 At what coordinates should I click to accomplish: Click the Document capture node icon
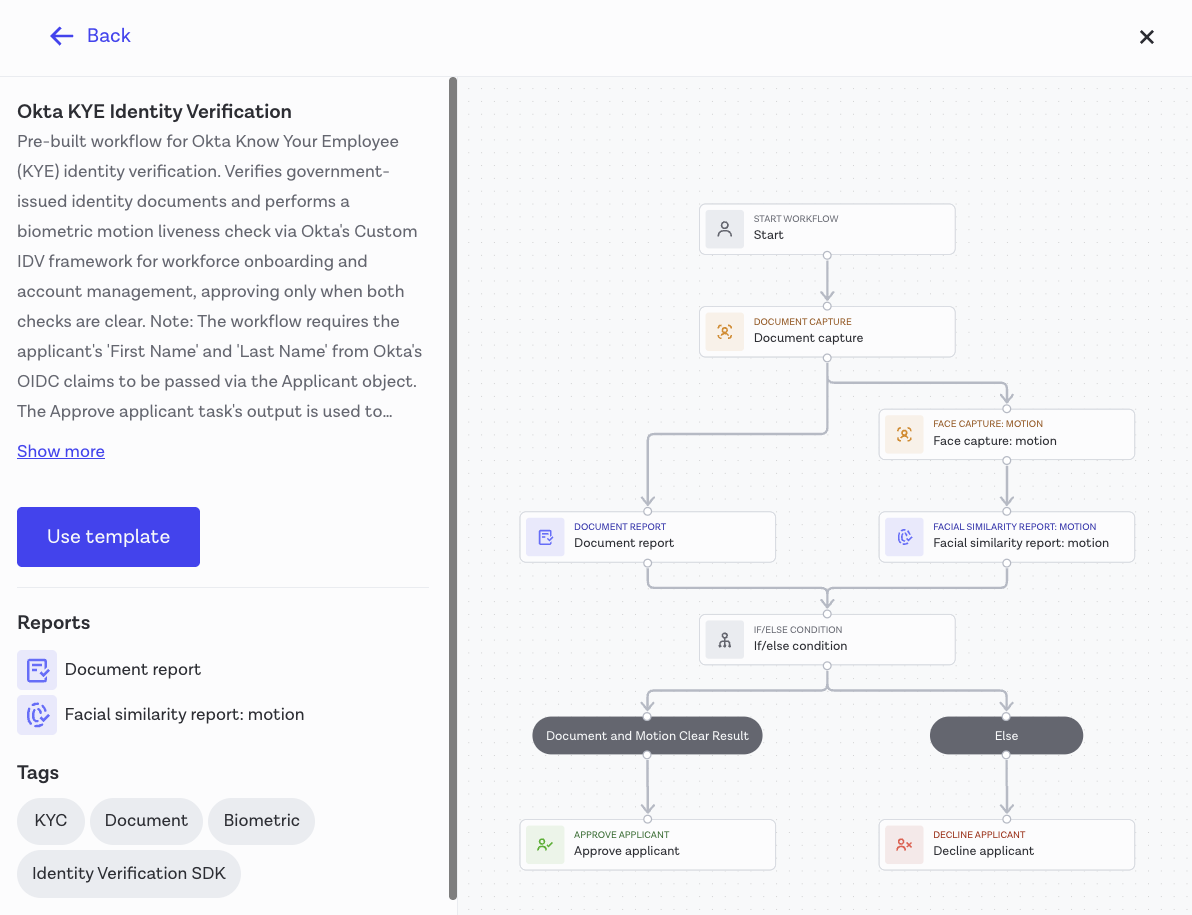[x=724, y=332]
